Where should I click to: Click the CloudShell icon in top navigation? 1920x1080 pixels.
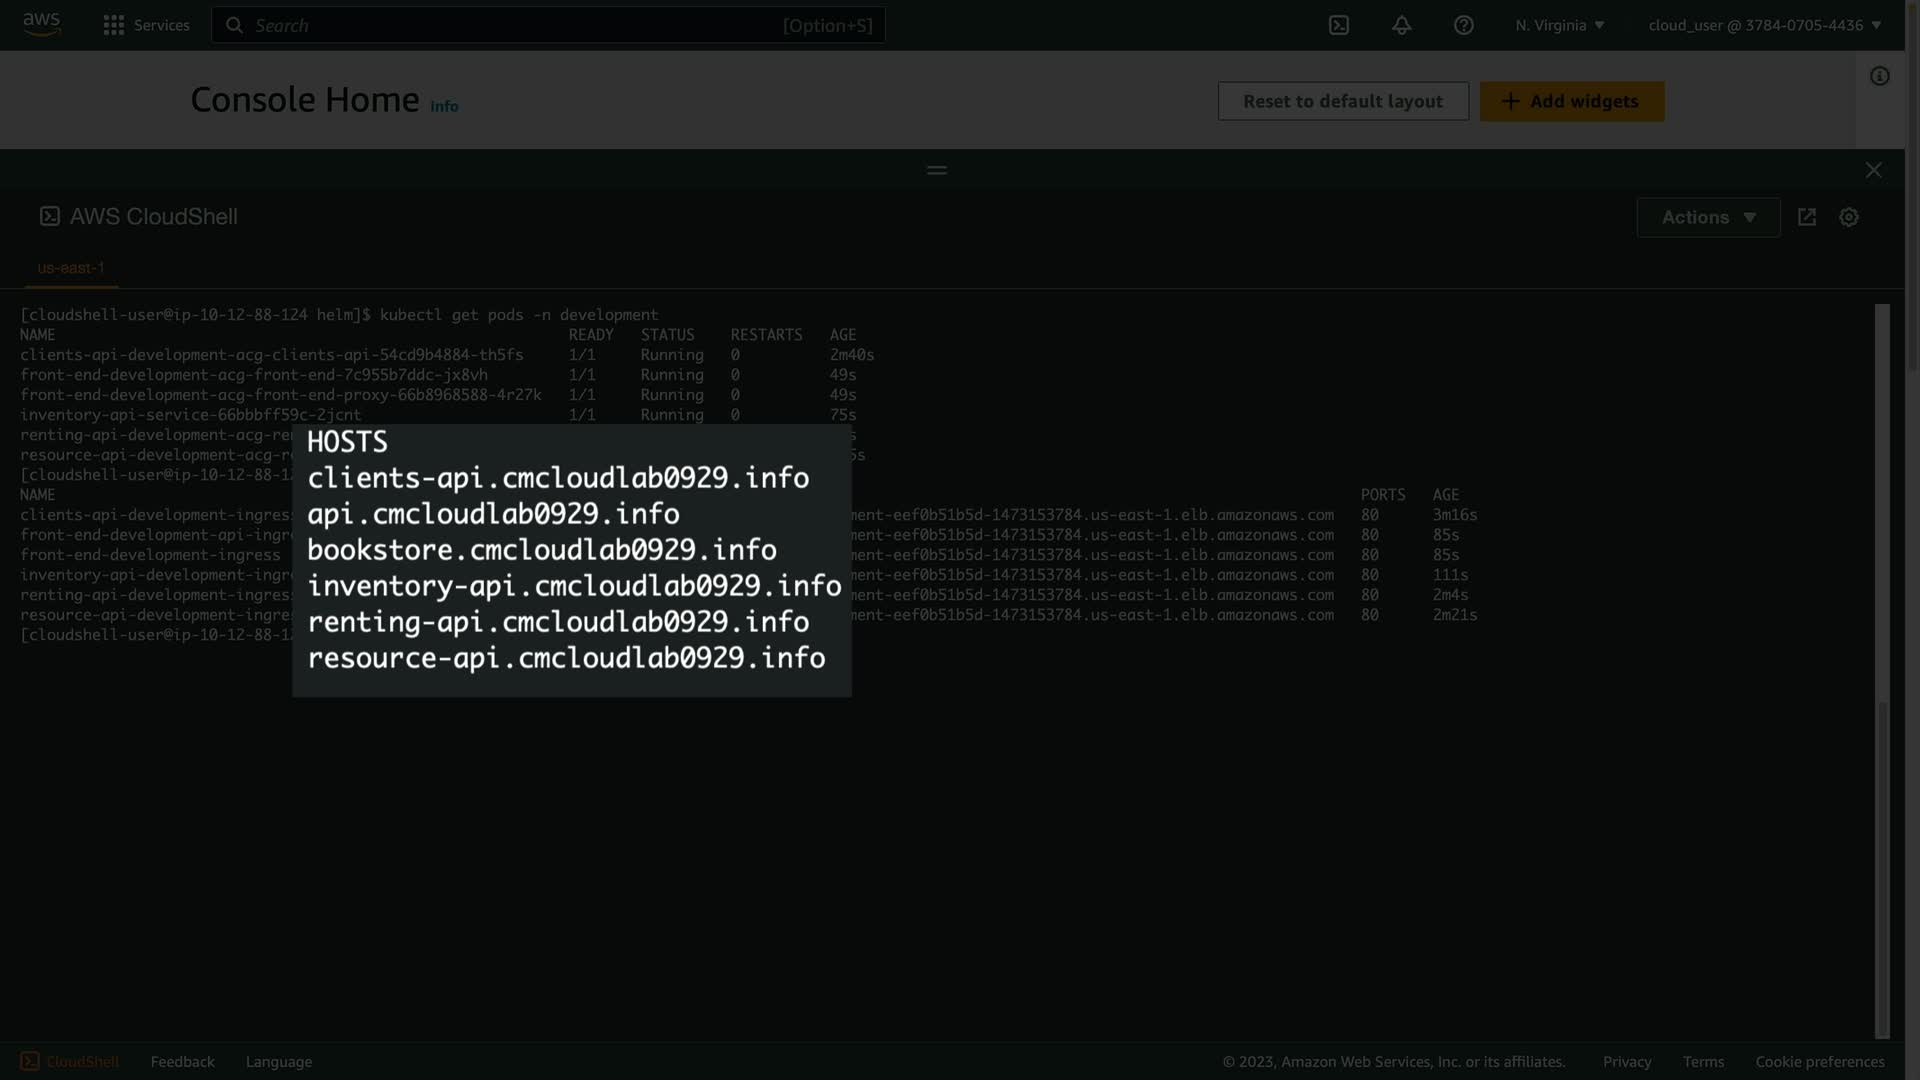[x=1338, y=25]
